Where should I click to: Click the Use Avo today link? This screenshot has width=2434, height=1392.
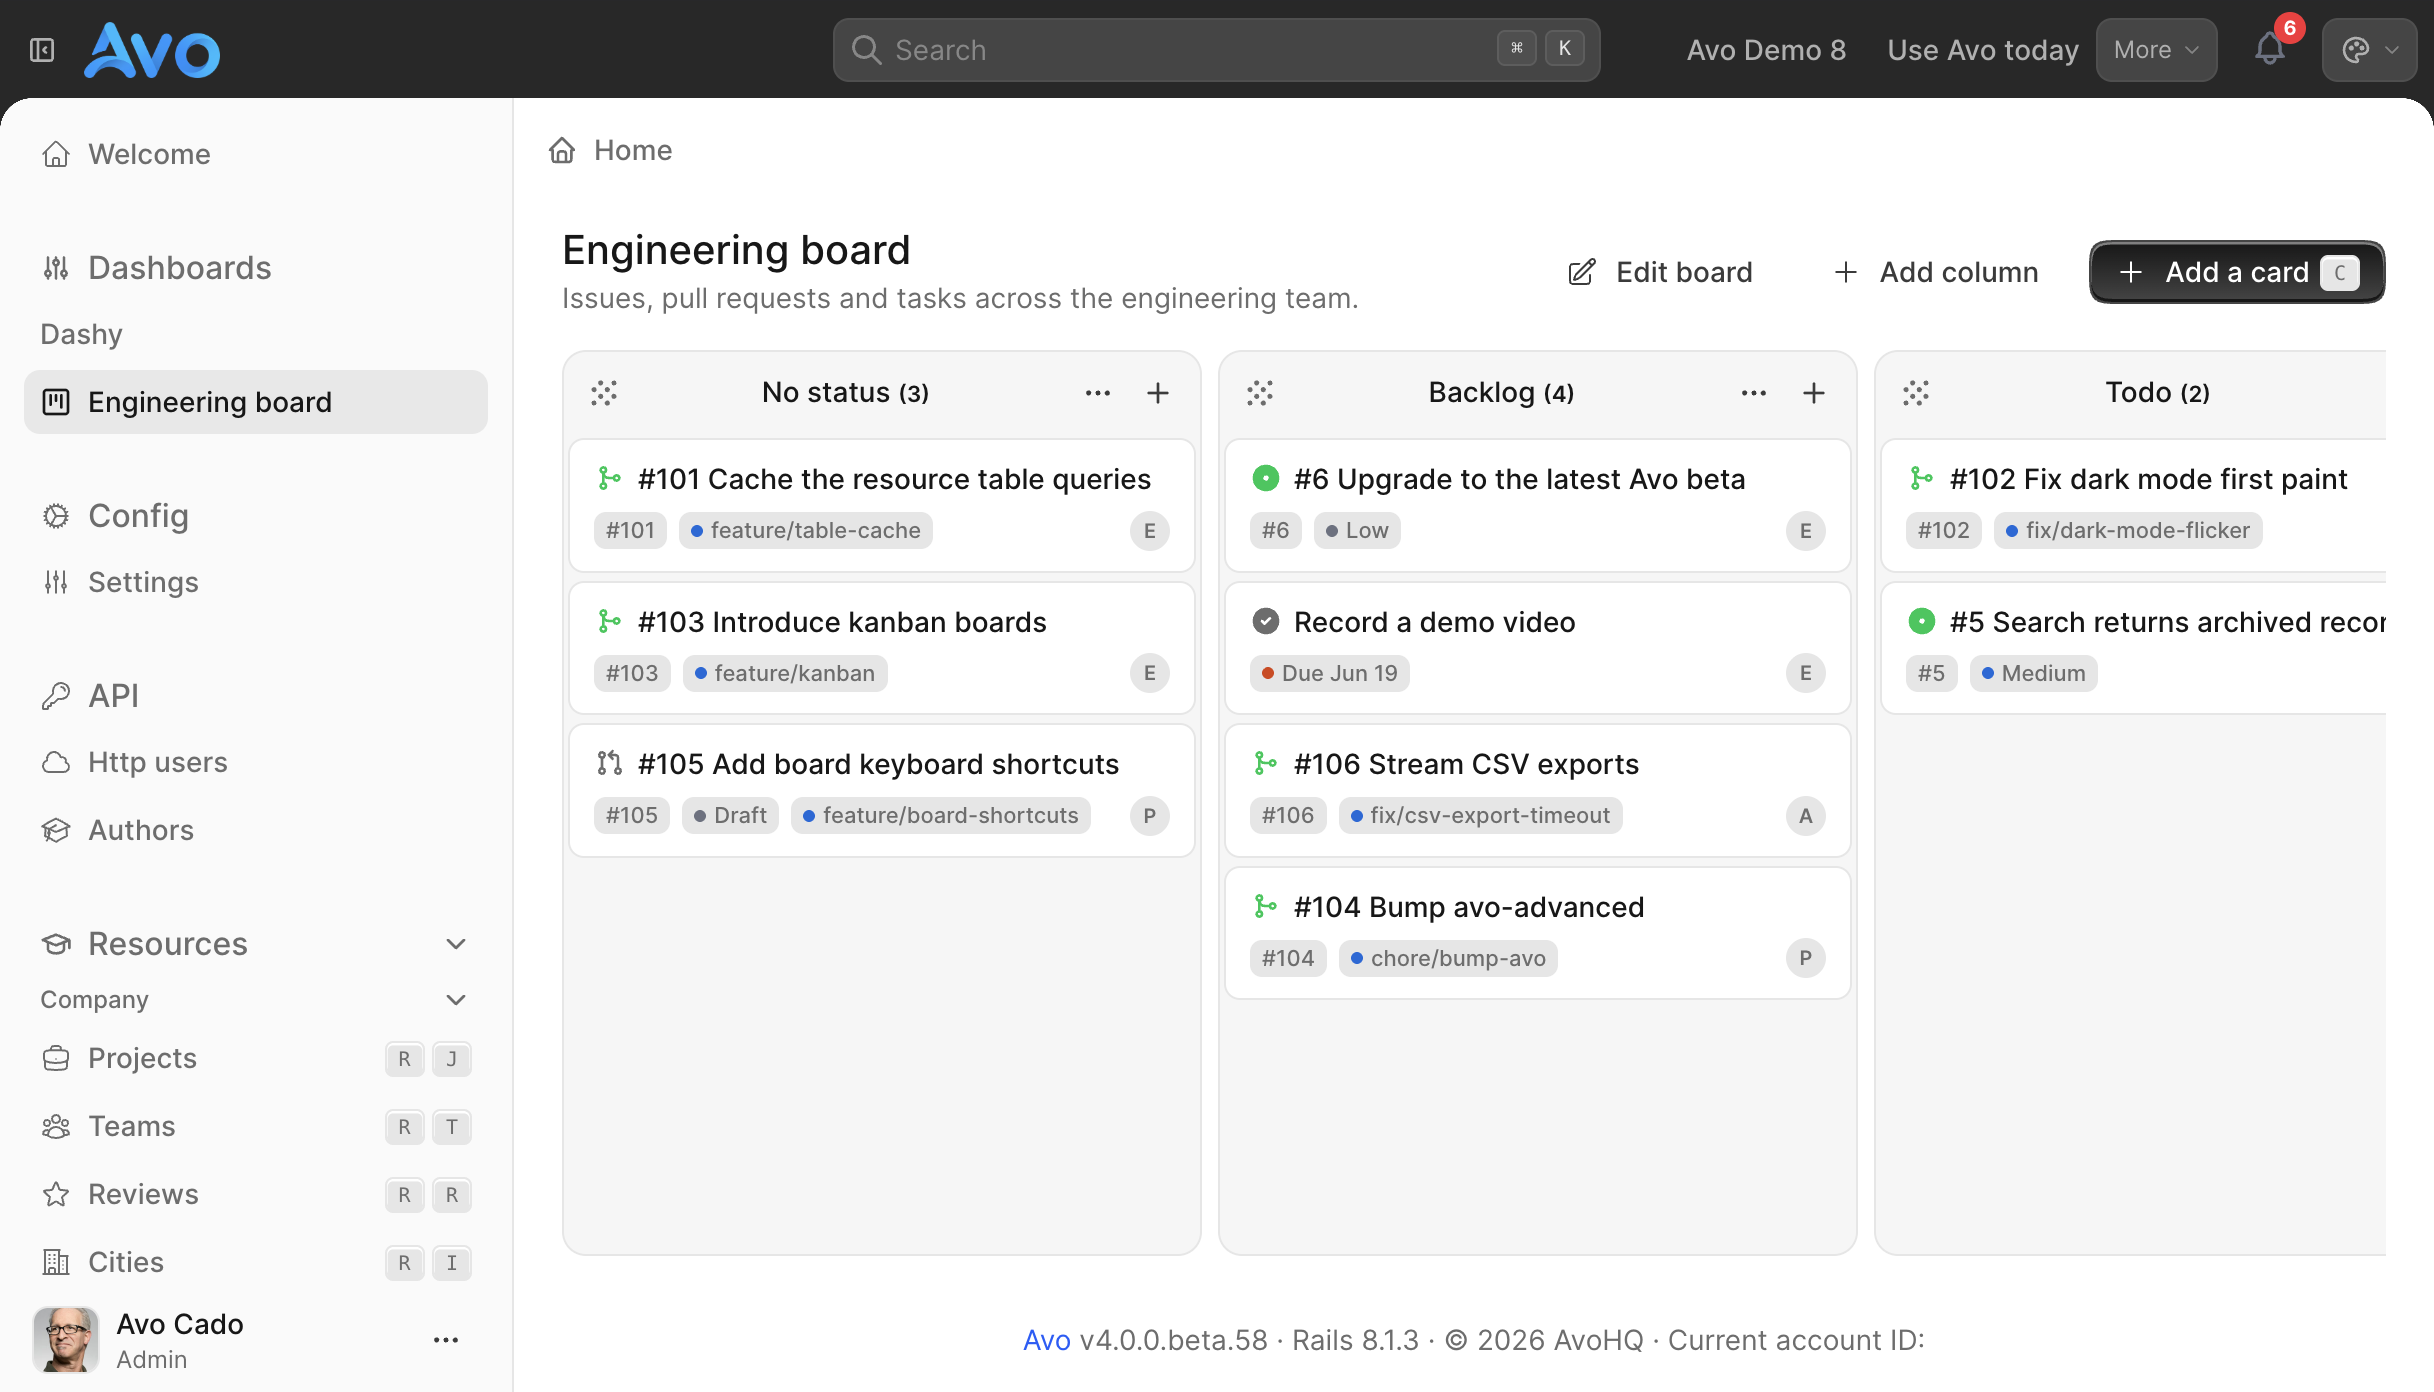[x=1983, y=50]
